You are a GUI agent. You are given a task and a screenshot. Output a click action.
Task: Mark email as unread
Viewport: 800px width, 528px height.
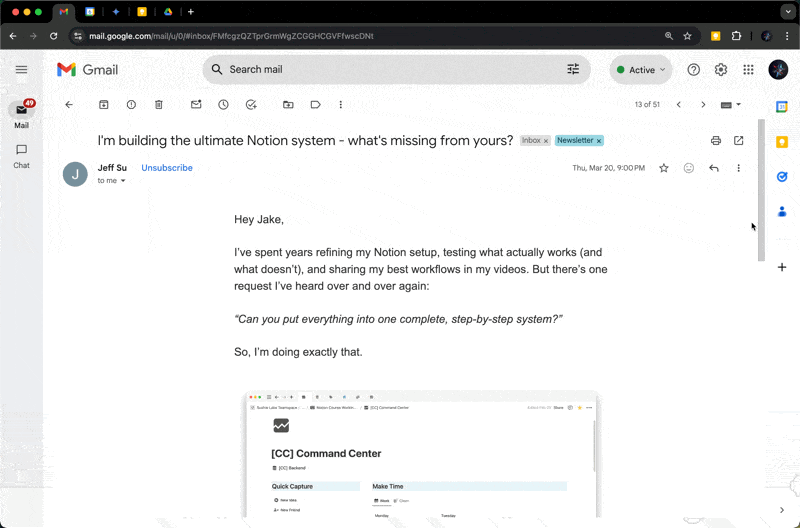tap(196, 105)
